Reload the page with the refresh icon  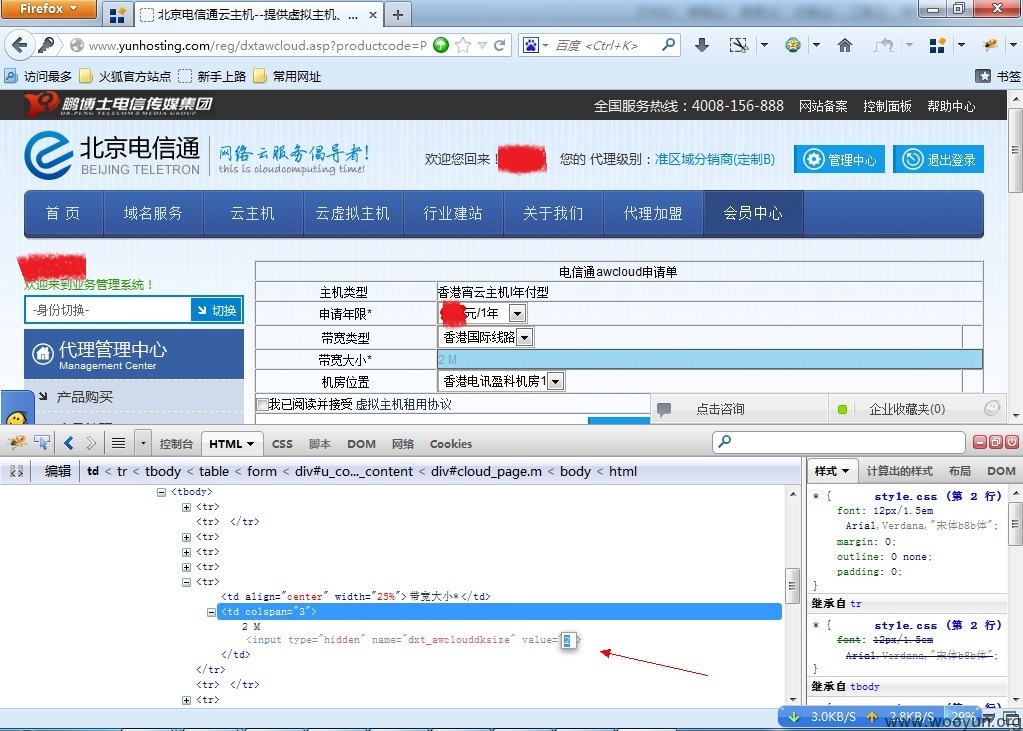point(500,45)
